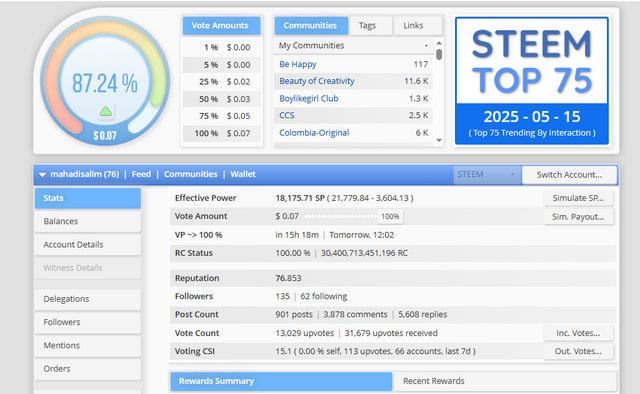Click the Simulate SP button
640x394 pixels.
point(578,198)
